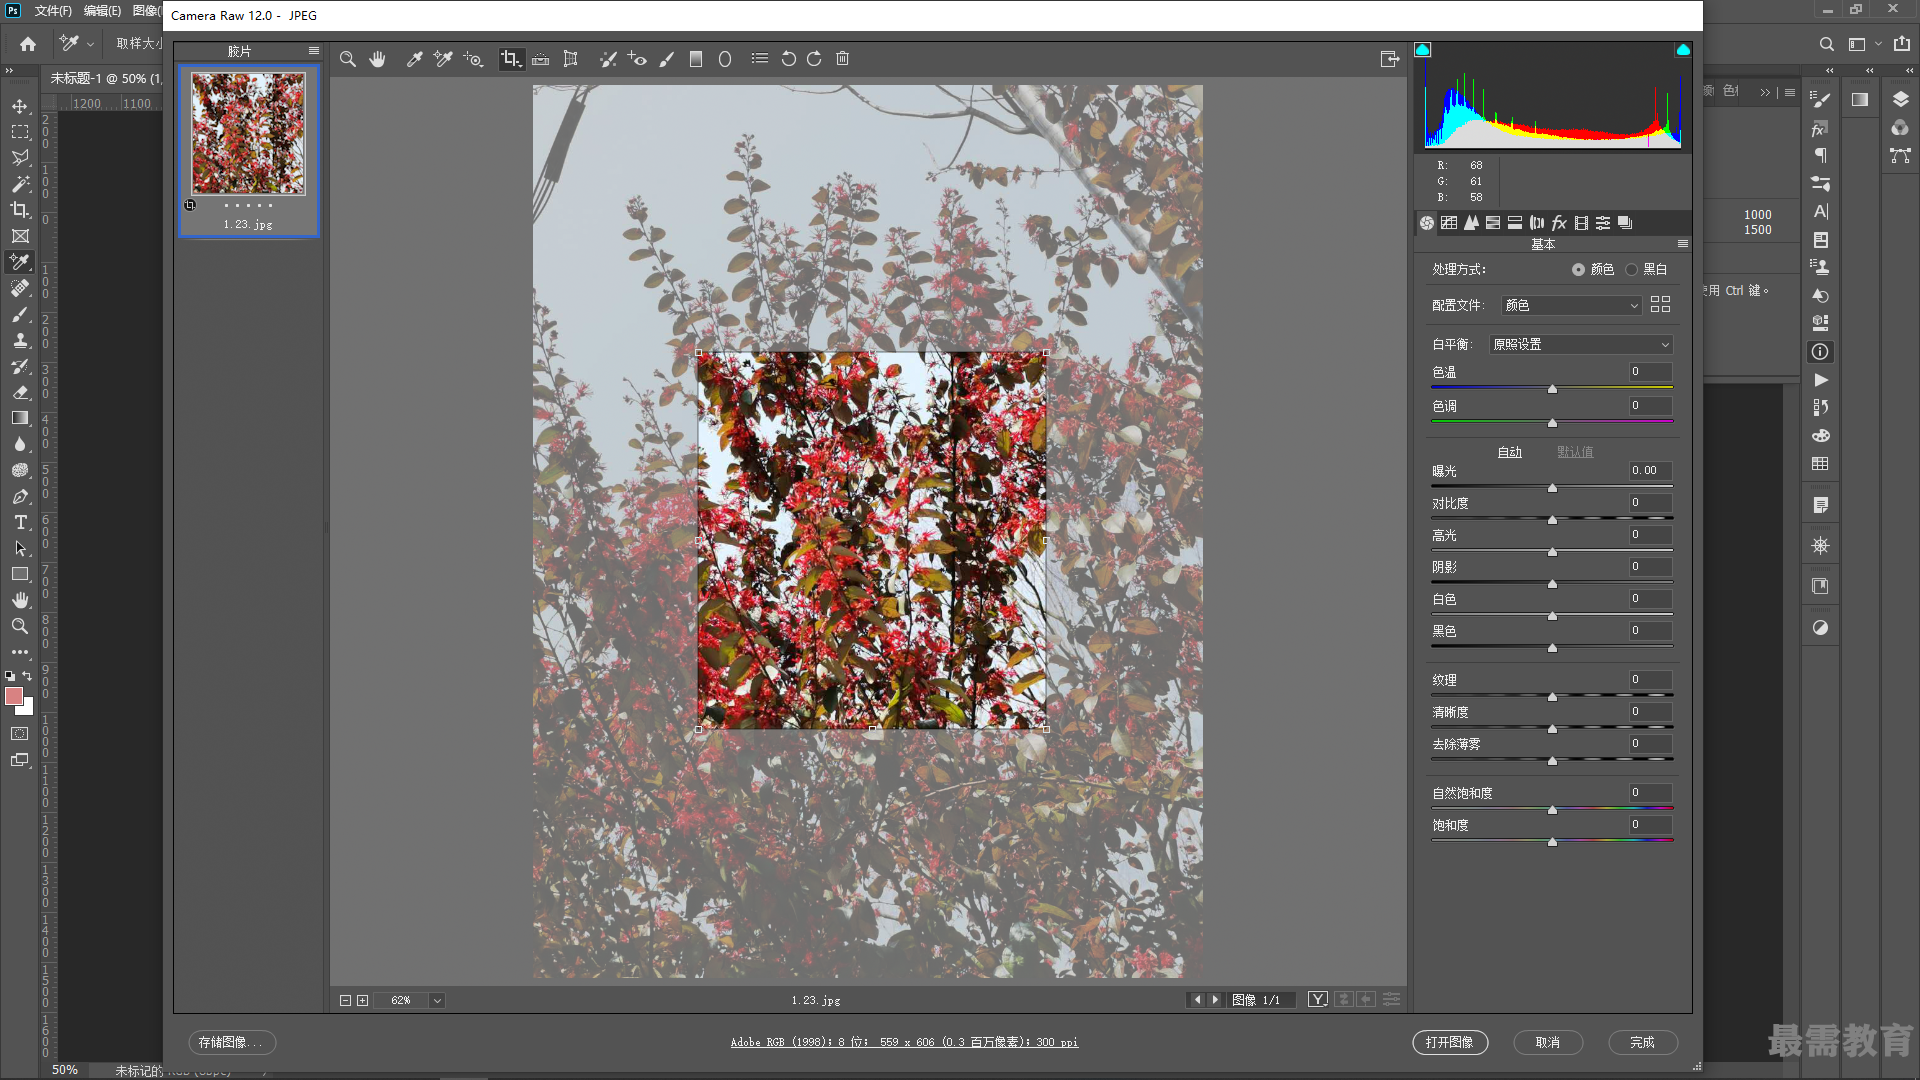Click the 对比度 contrast value field
The width and height of the screenshot is (1920, 1080).
click(1650, 503)
